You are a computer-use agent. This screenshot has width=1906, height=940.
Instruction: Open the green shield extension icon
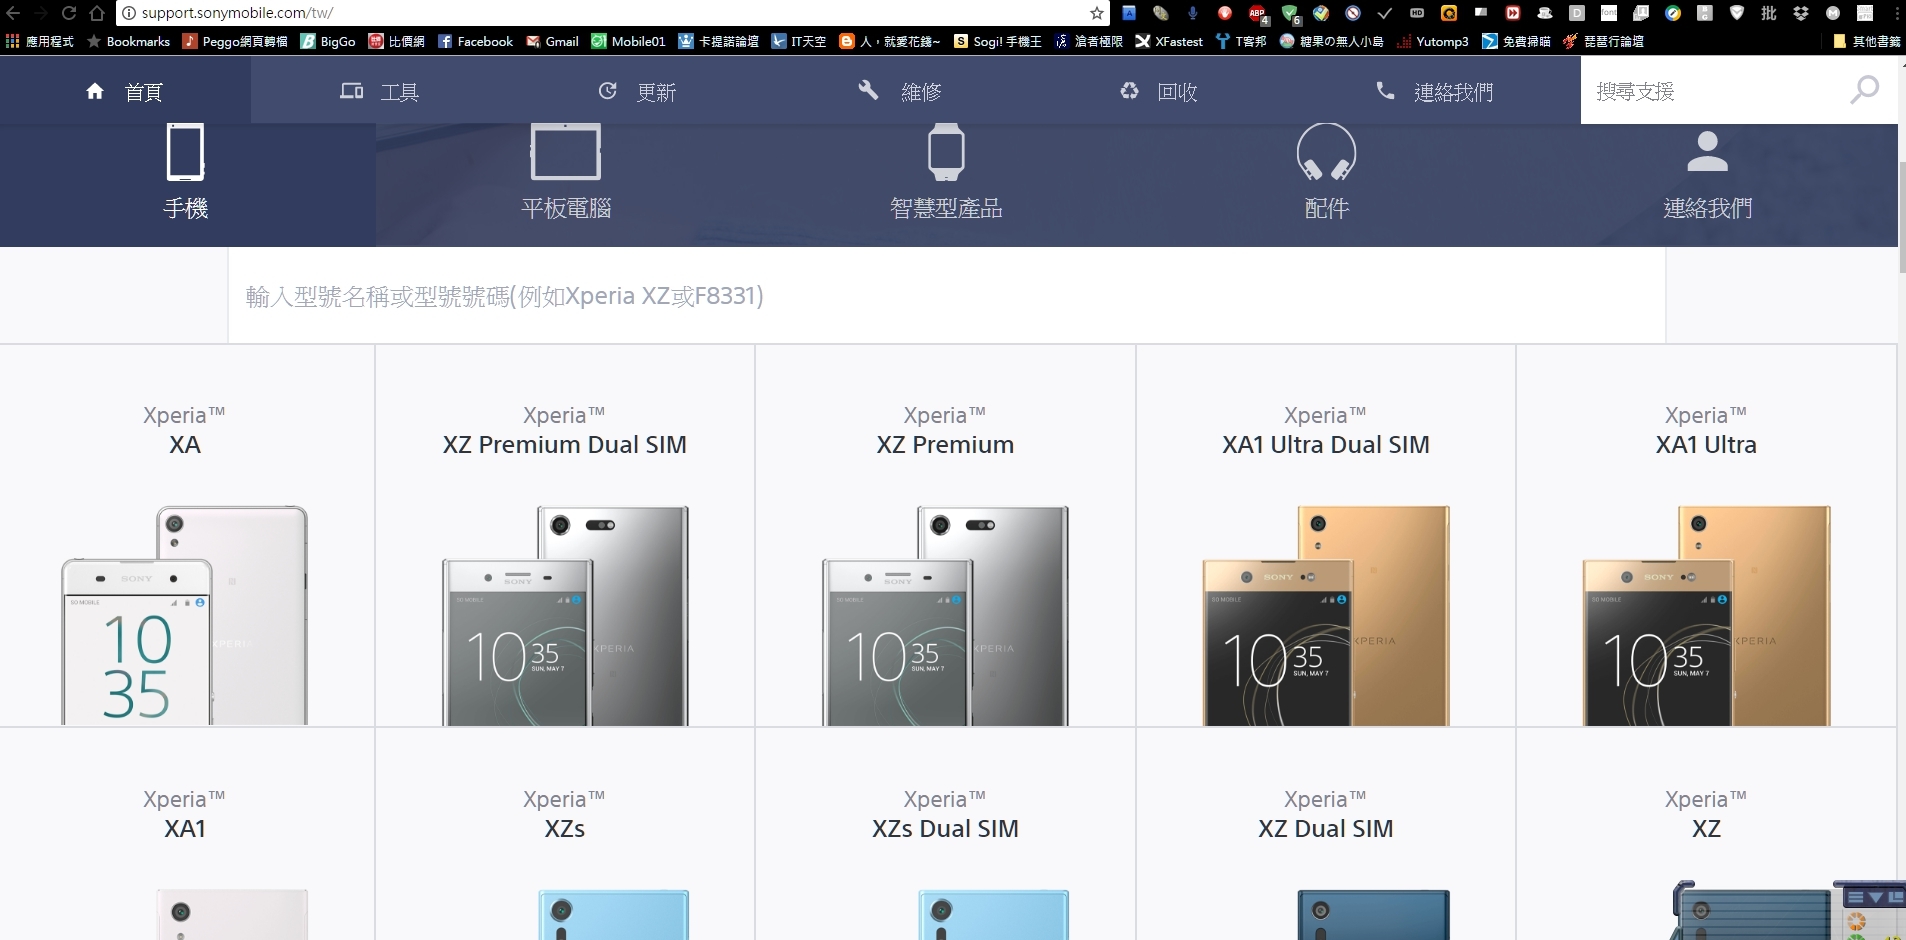tap(1289, 13)
